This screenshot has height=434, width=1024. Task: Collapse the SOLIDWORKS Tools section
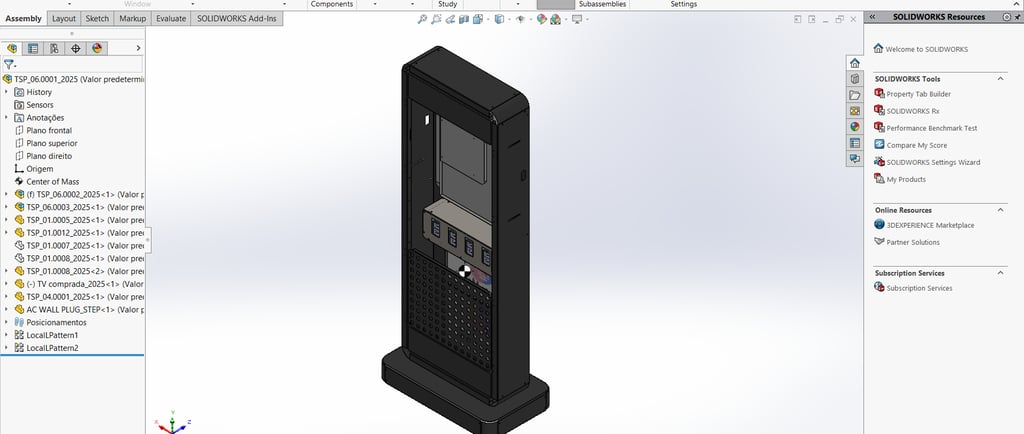(x=1000, y=78)
